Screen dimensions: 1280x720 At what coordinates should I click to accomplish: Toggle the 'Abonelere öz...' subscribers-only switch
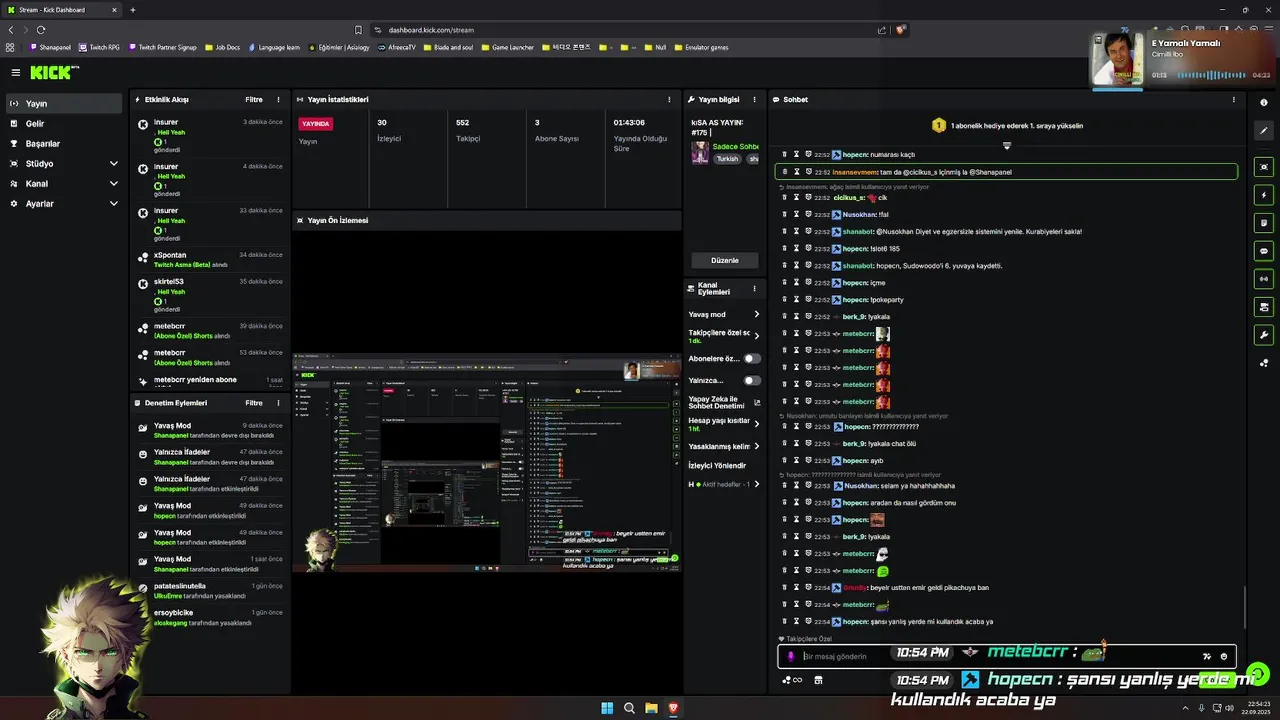coord(752,358)
